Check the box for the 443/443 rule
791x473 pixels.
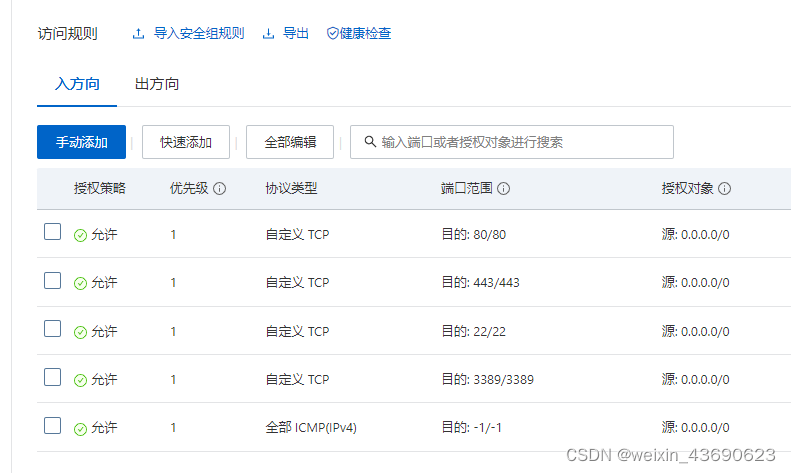tap(52, 280)
